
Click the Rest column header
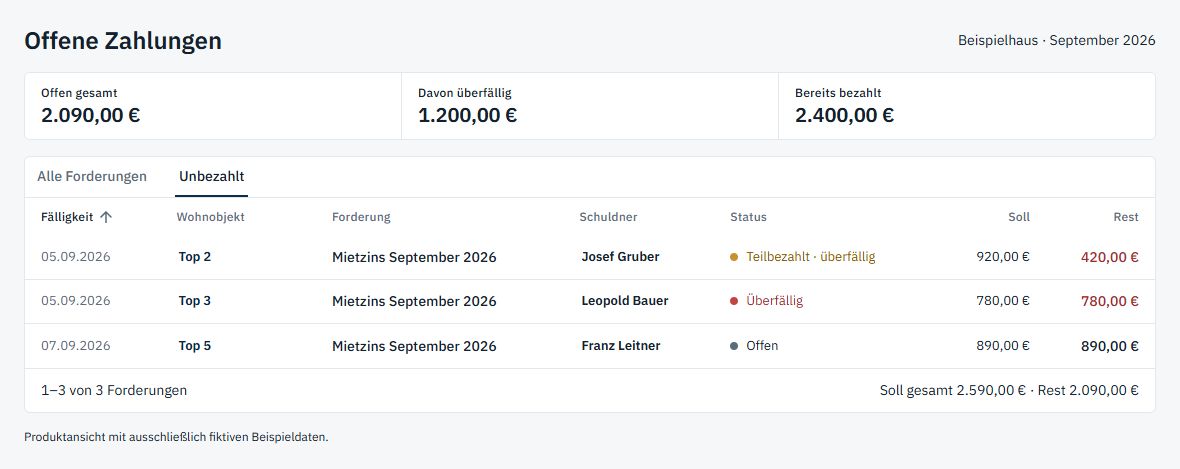click(1126, 217)
